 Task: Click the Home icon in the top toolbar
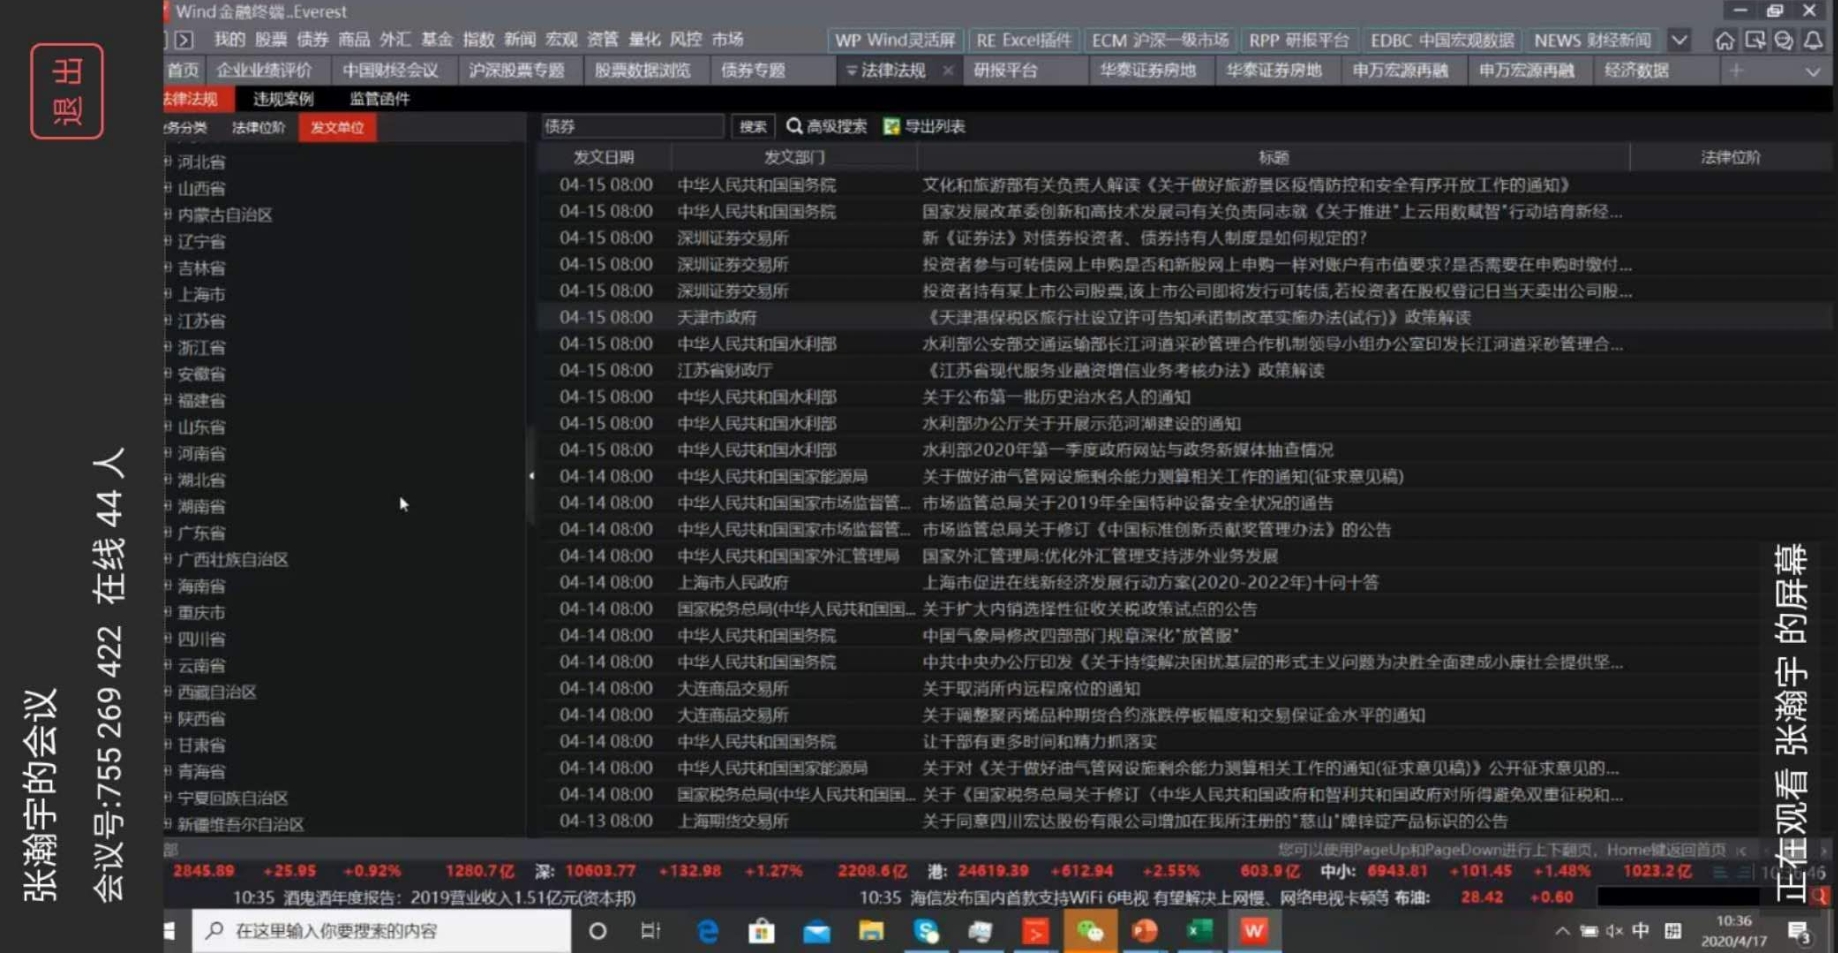(1724, 40)
